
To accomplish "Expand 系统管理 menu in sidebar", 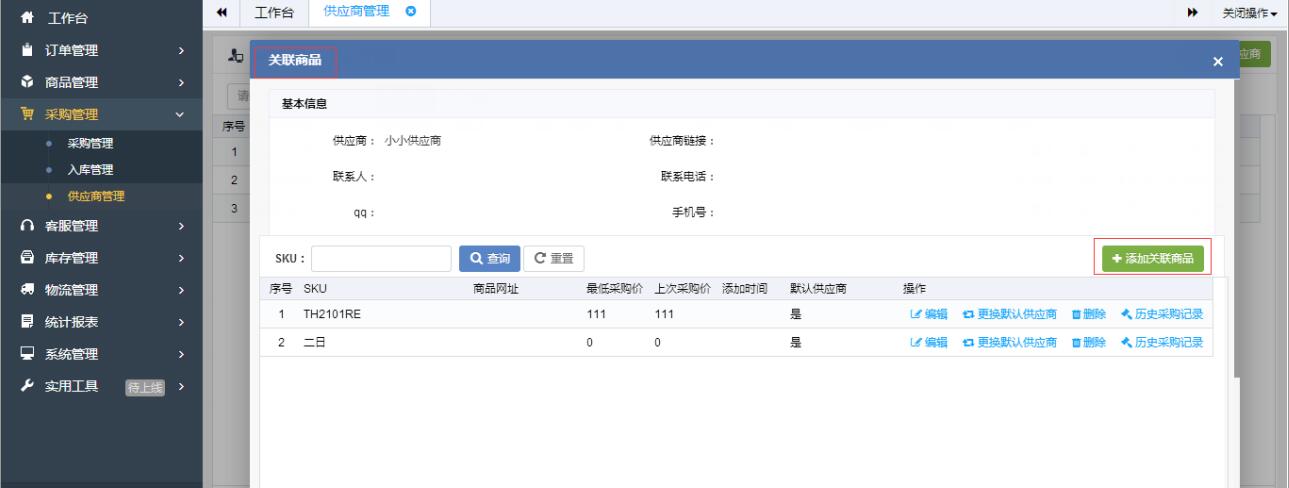I will coord(100,354).
